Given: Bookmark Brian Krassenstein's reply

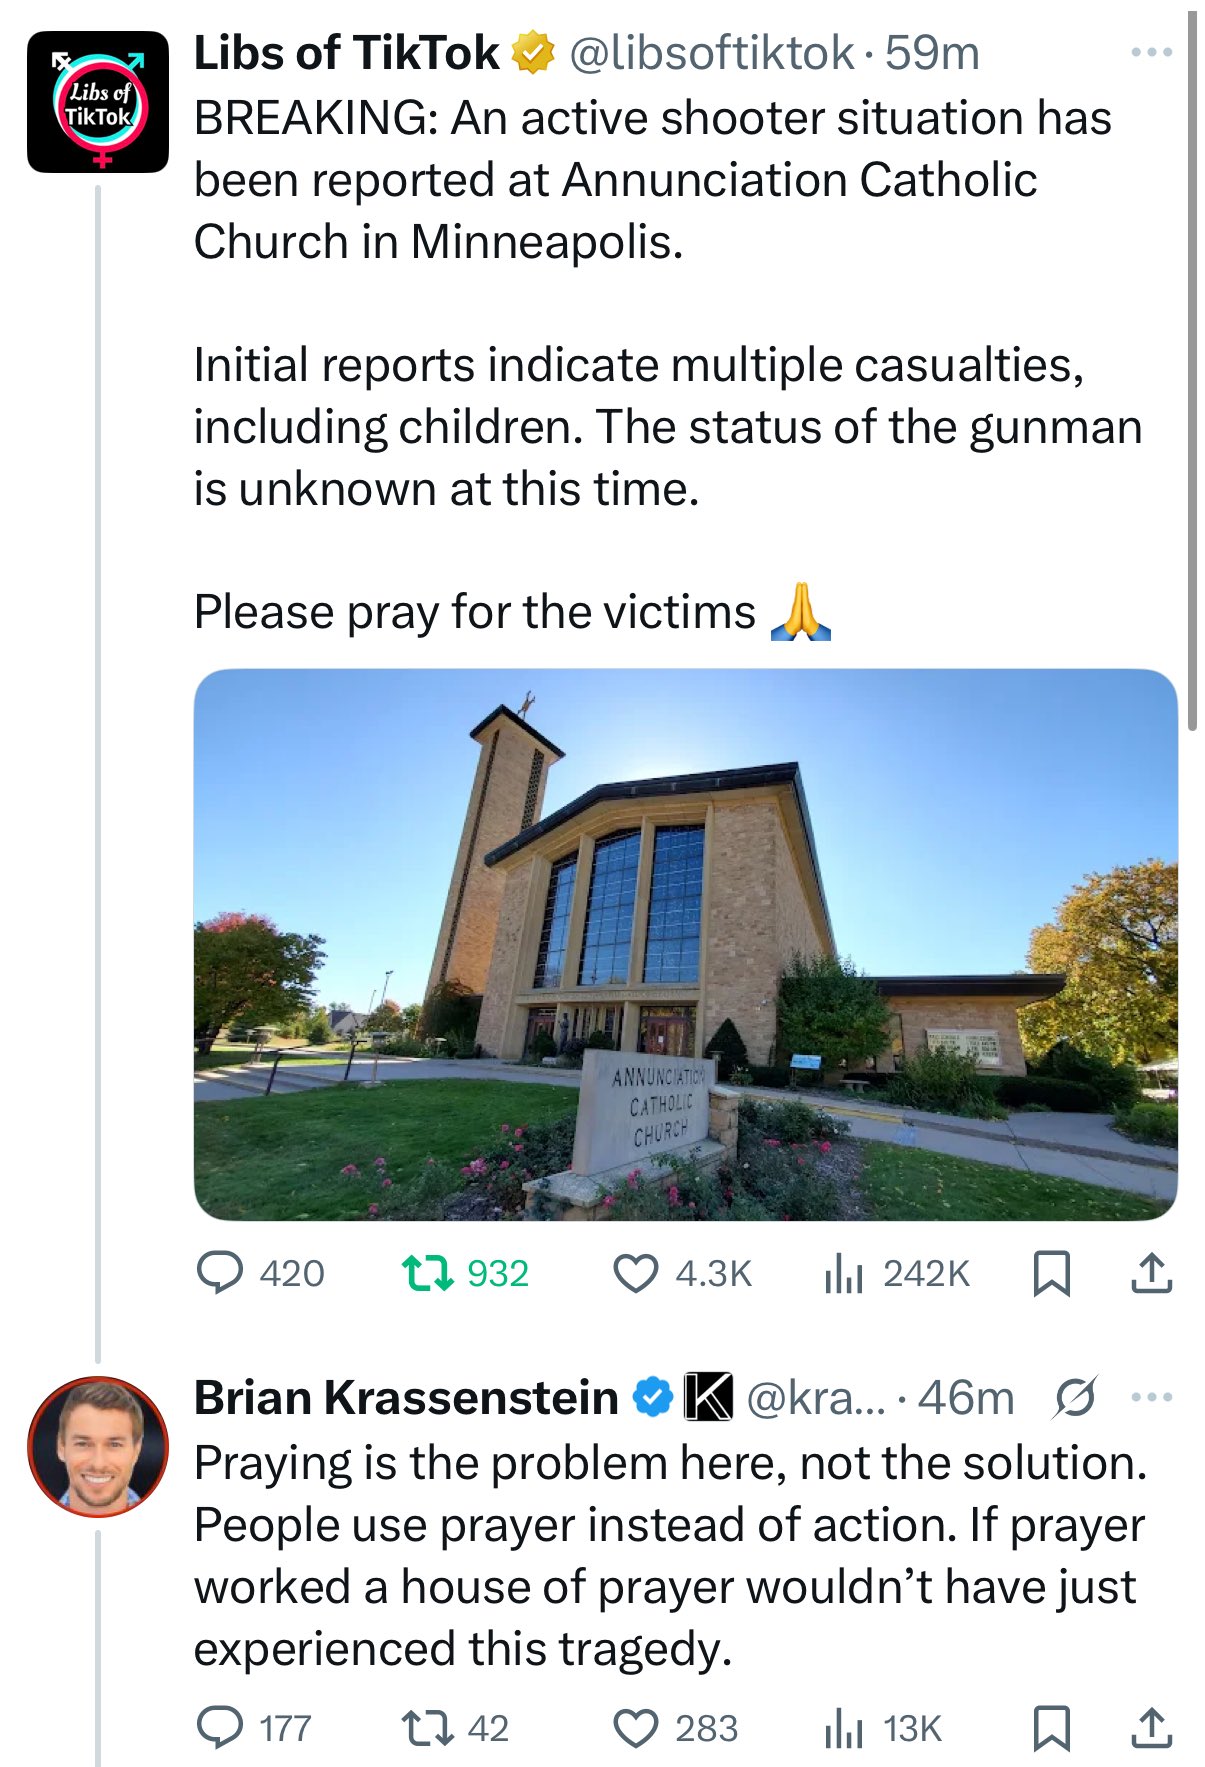Looking at the screenshot, I should tap(1051, 1728).
